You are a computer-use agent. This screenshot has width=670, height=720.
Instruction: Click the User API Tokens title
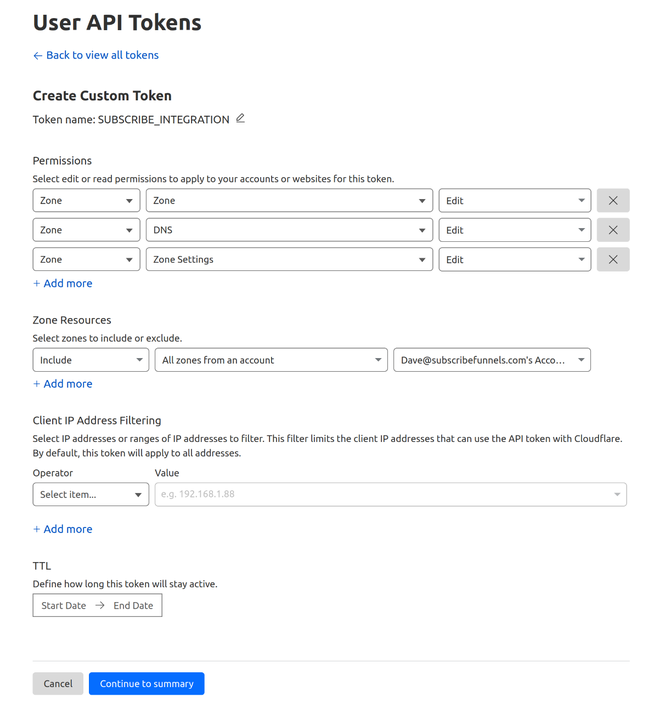coord(117,22)
